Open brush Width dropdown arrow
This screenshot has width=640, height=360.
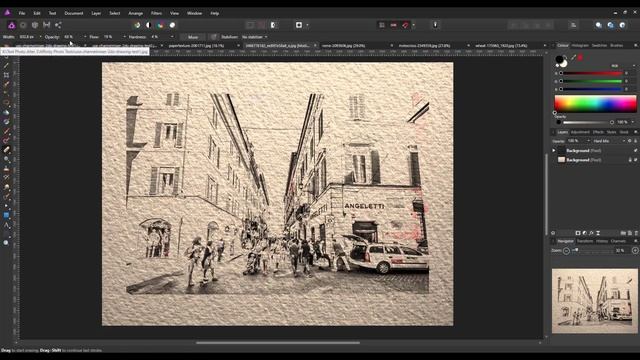click(x=40, y=37)
